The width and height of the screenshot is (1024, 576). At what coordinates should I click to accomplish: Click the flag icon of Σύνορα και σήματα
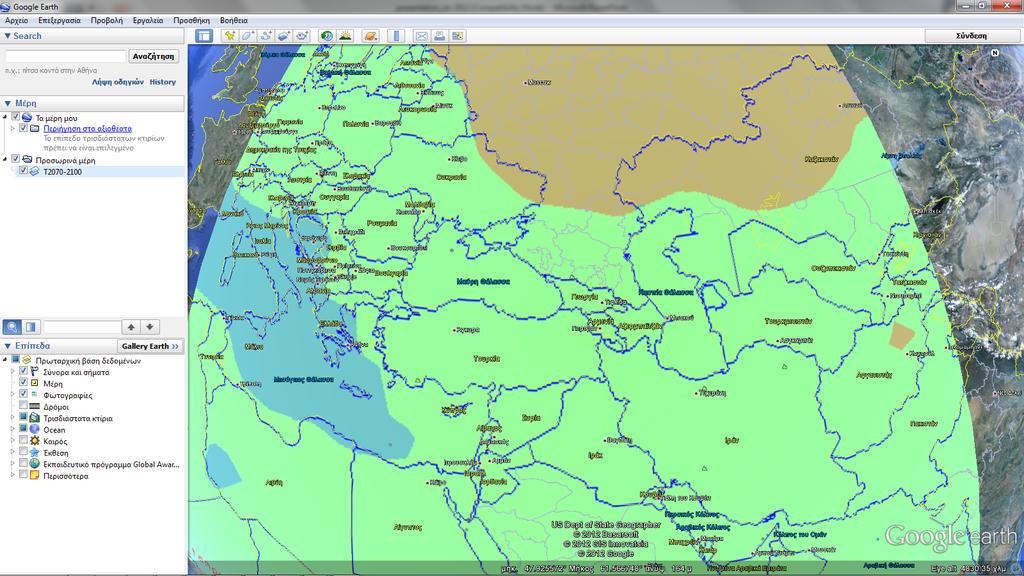tap(35, 372)
